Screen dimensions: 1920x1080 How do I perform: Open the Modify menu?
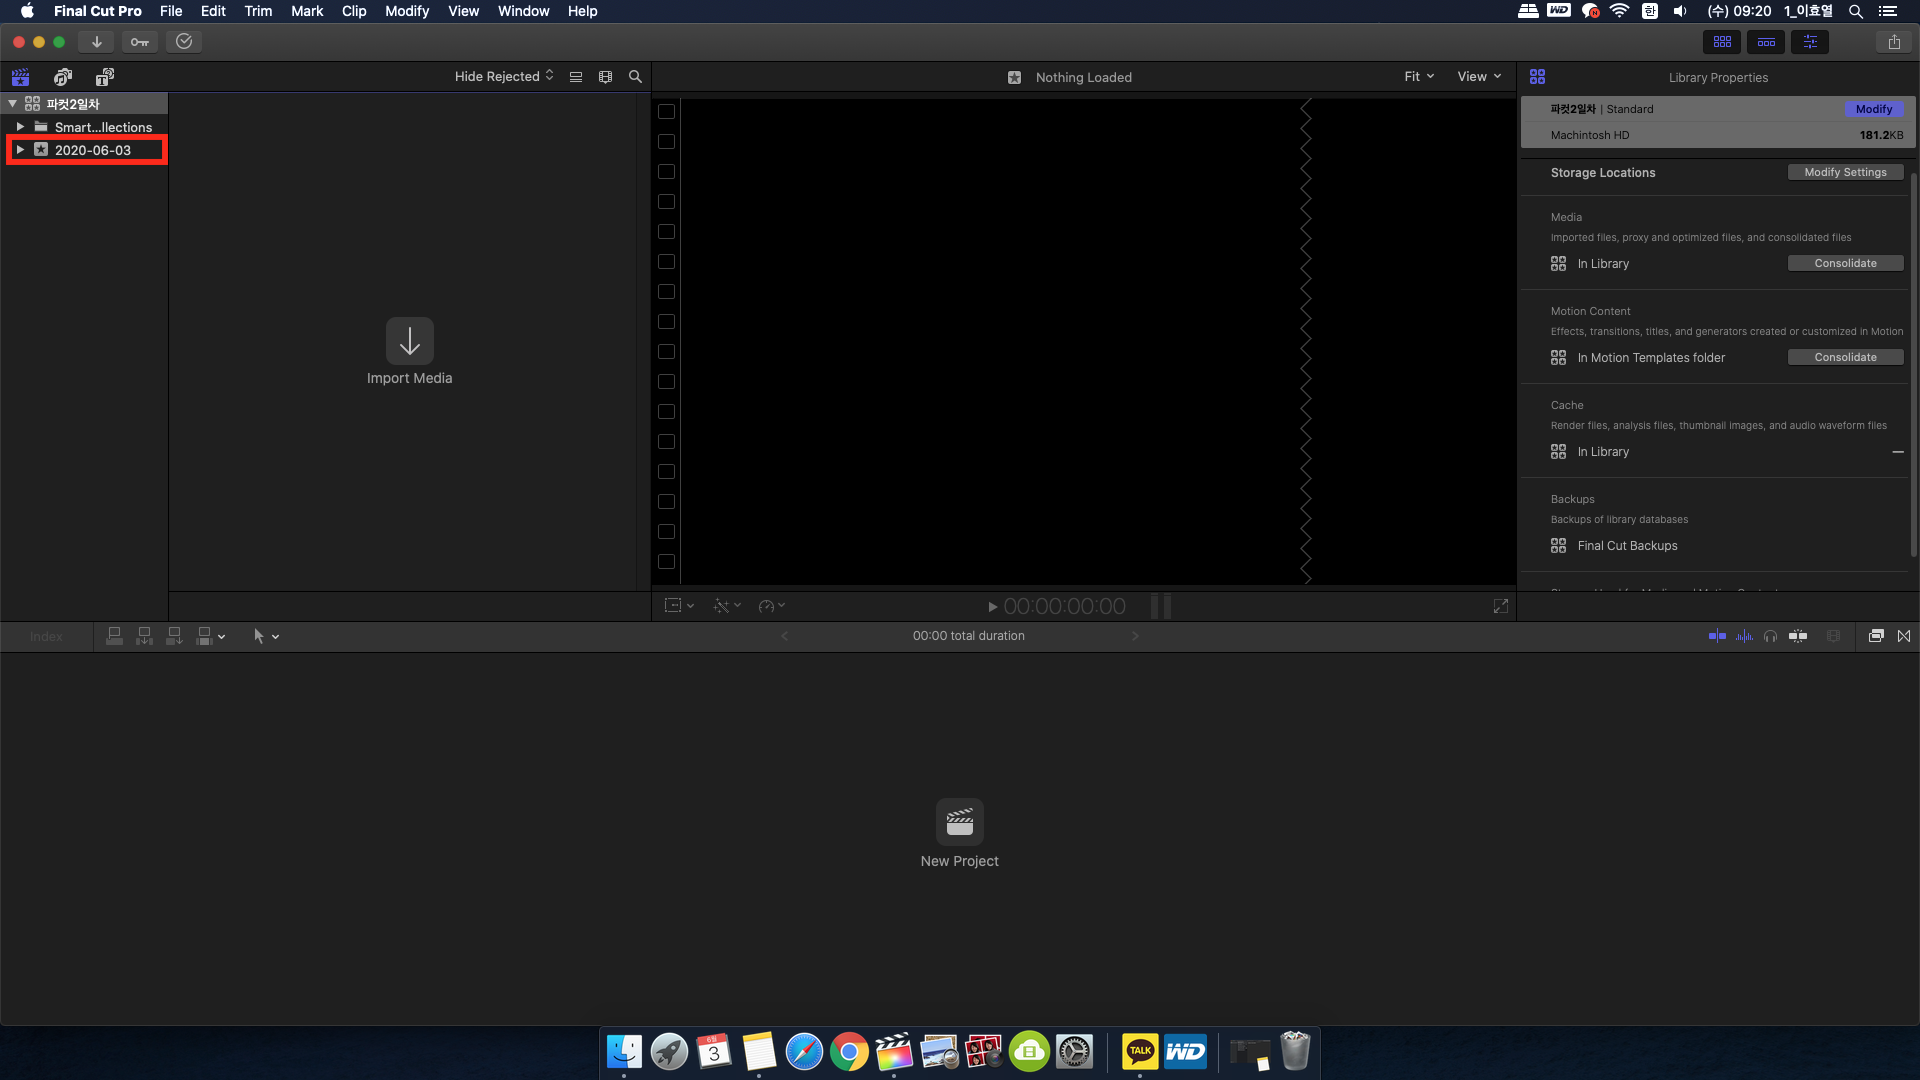point(407,11)
